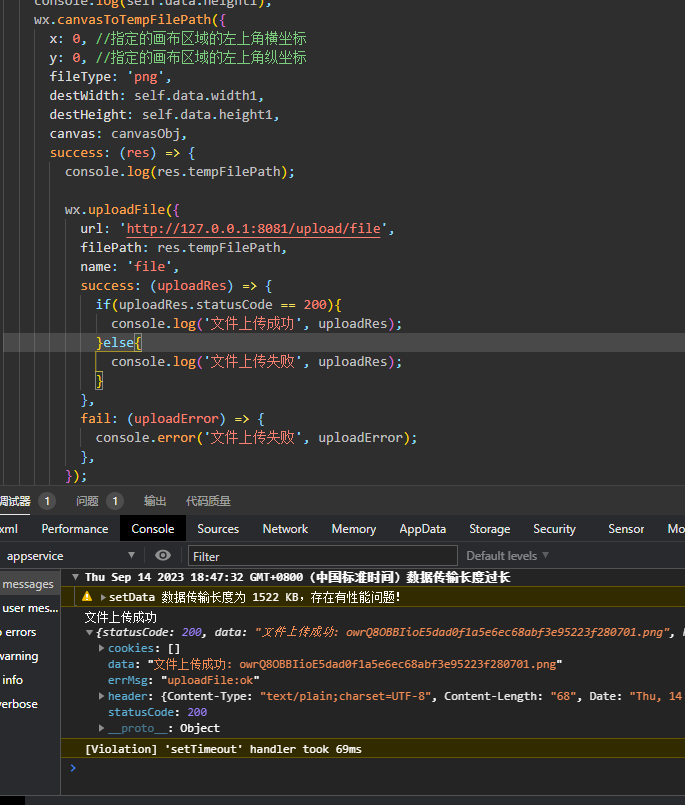Viewport: 685px width, 805px height.
Task: Select the user messages sidebar filter
Action: click(30, 608)
